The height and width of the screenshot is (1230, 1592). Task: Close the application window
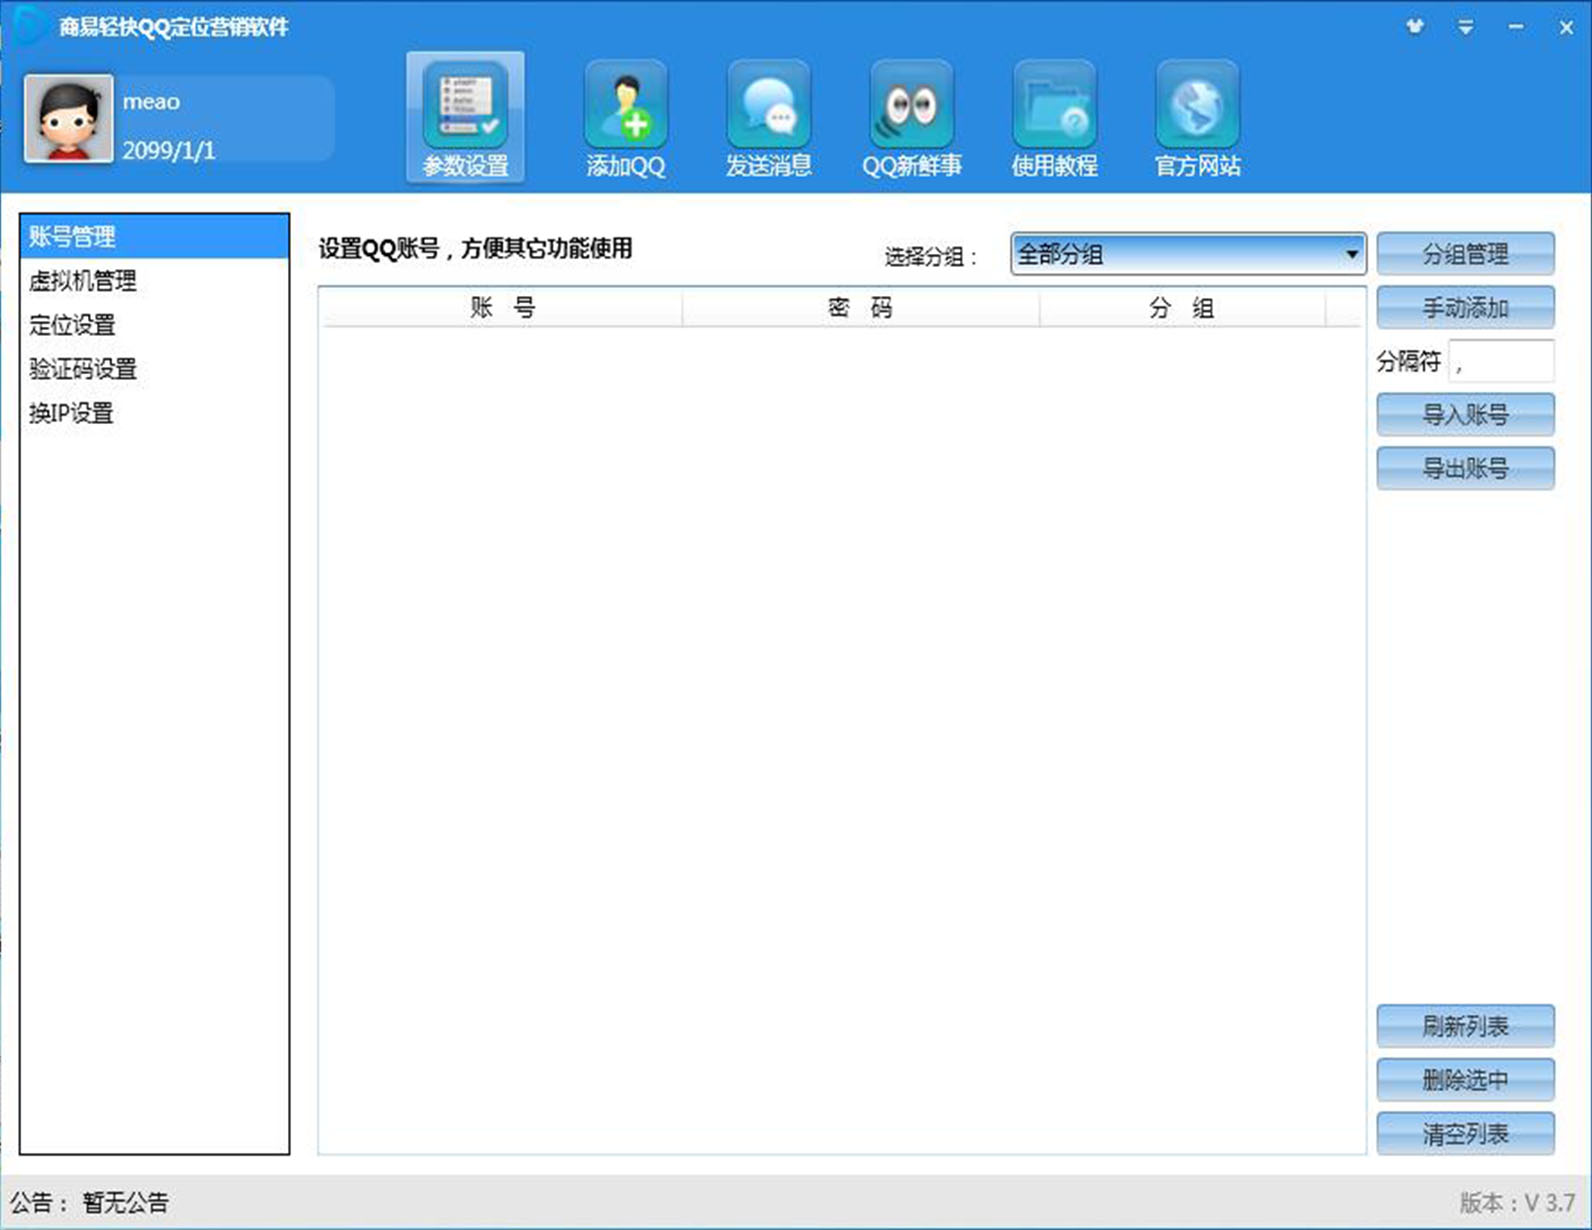pyautogui.click(x=1566, y=27)
